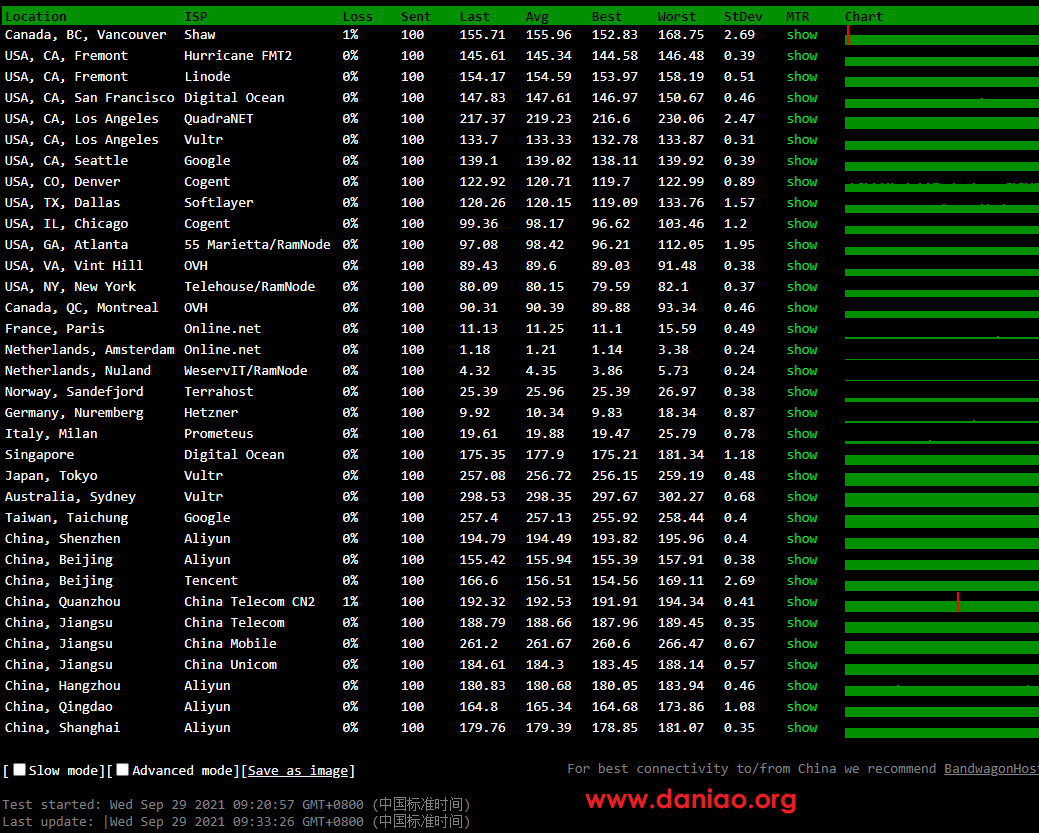This screenshot has height=833, width=1039.
Task: Show MTR for Nuremberg Hetzner row
Action: [x=802, y=413]
